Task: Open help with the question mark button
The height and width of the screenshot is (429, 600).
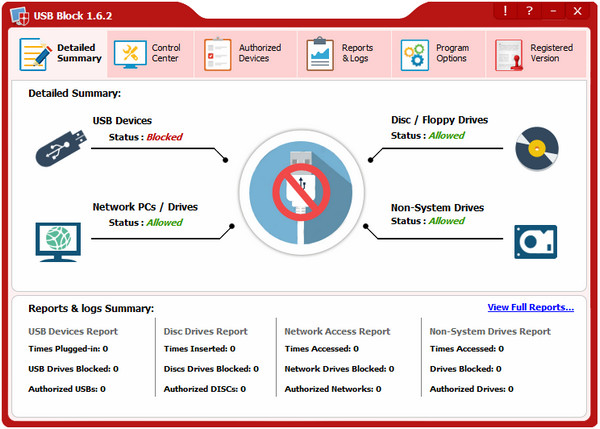Action: tap(529, 10)
